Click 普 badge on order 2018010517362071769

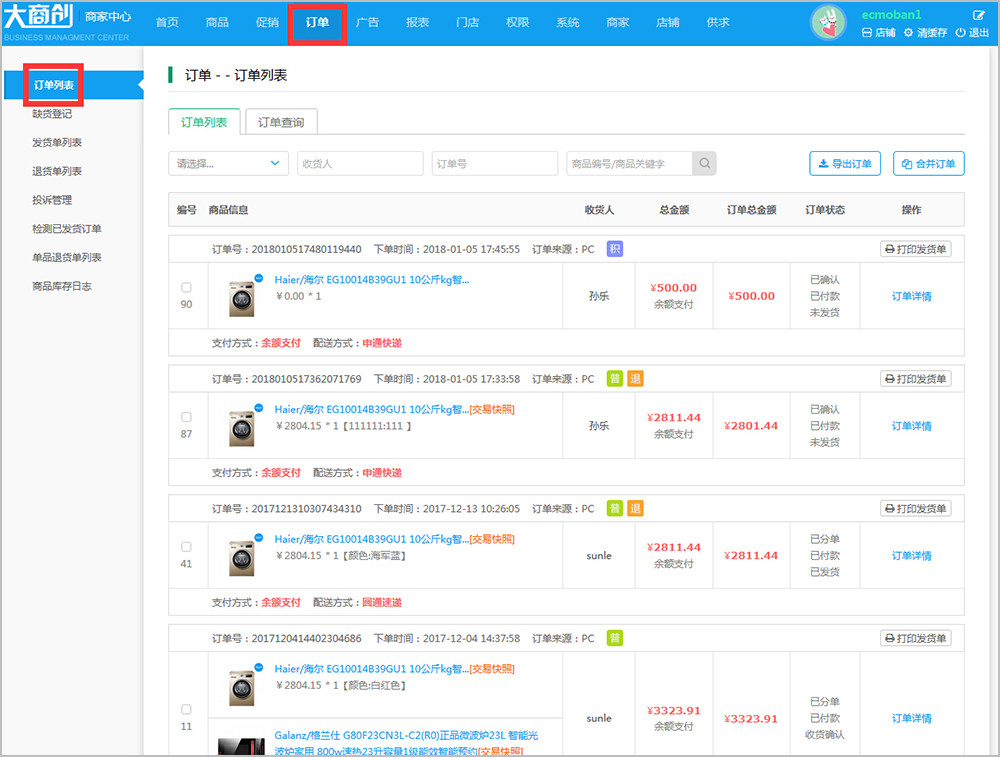tap(614, 378)
